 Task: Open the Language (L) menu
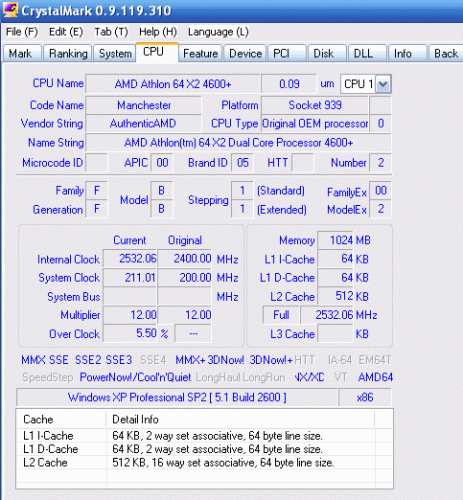(218, 32)
